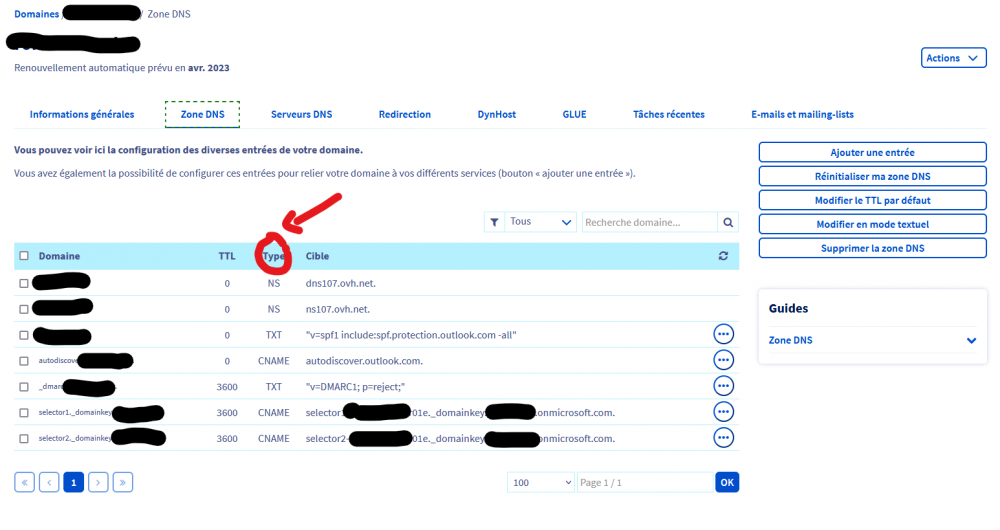Click Réinitialiser ma zone DNS button
The height and width of the screenshot is (530, 1000).
872,176
